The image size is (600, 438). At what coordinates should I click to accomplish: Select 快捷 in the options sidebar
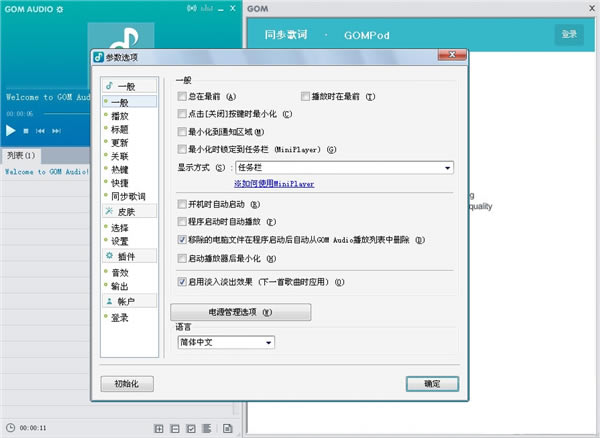(119, 183)
